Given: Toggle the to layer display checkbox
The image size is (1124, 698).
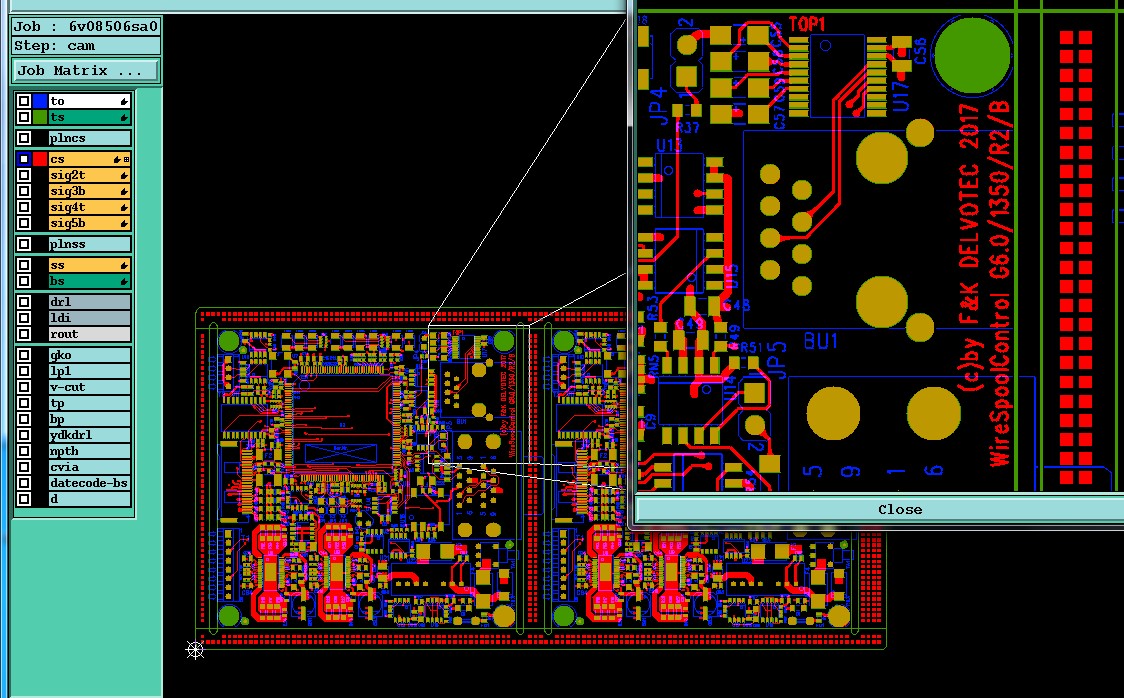Looking at the screenshot, I should pos(24,101).
